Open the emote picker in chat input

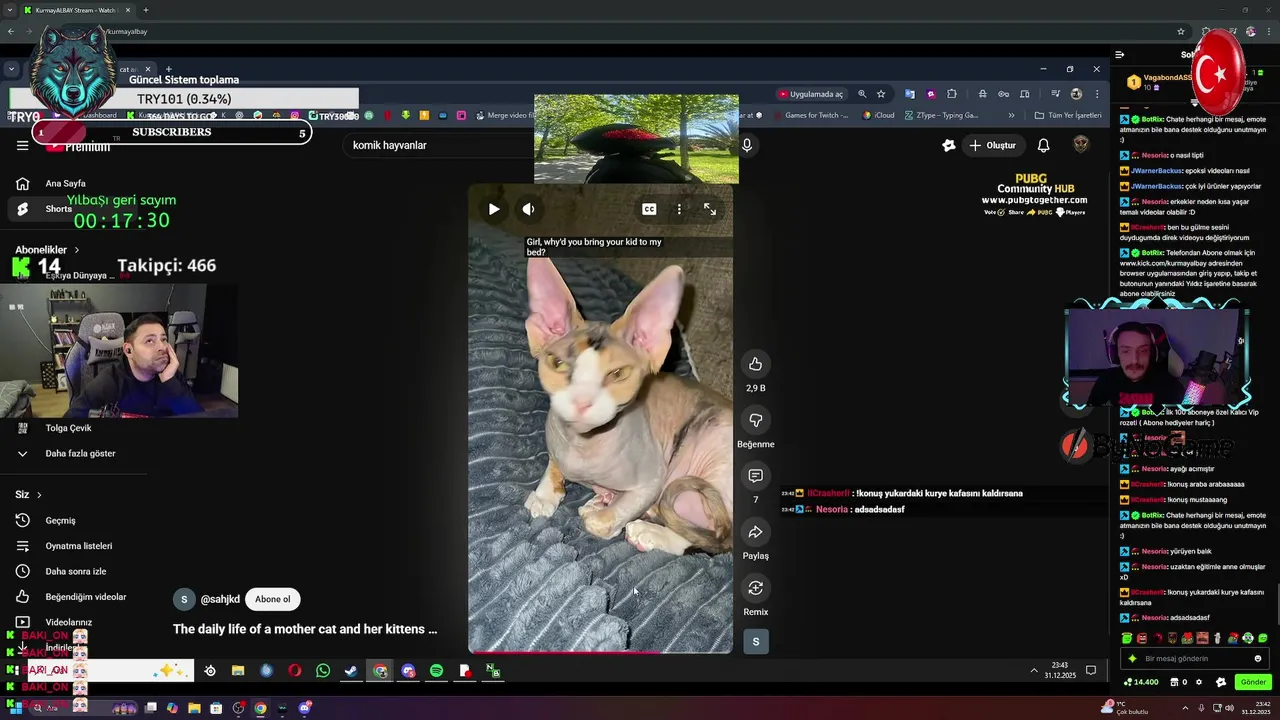[x=1258, y=659]
